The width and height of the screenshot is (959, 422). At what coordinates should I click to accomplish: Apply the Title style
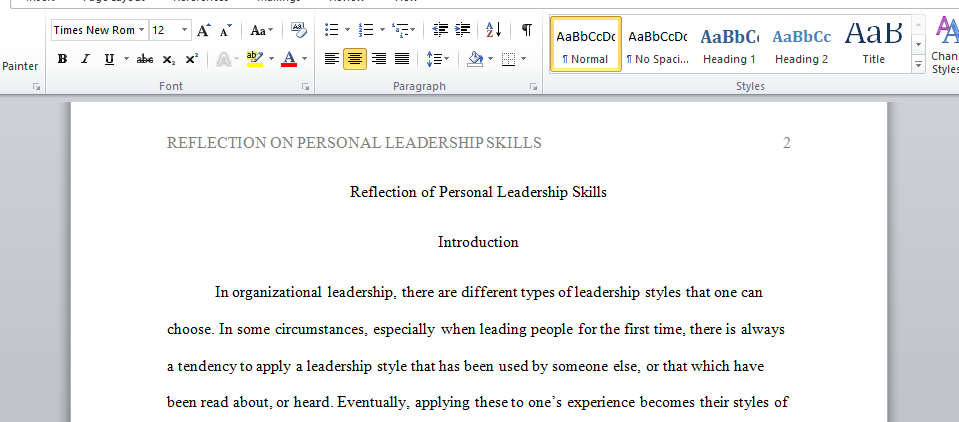click(x=873, y=45)
